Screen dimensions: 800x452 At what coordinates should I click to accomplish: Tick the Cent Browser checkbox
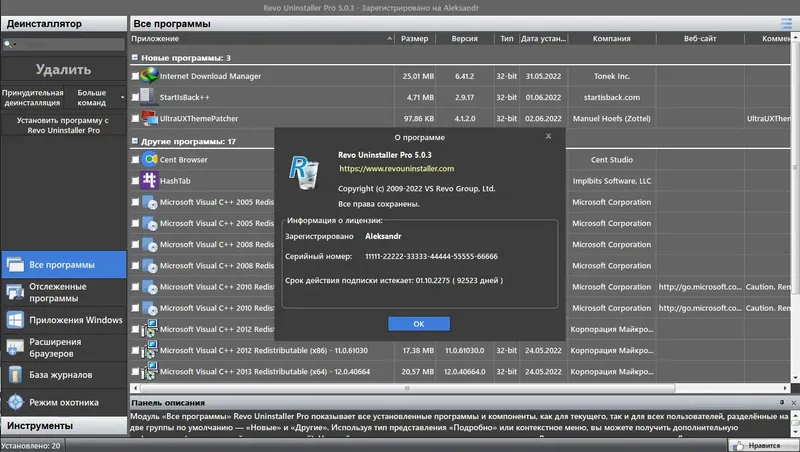coord(135,160)
